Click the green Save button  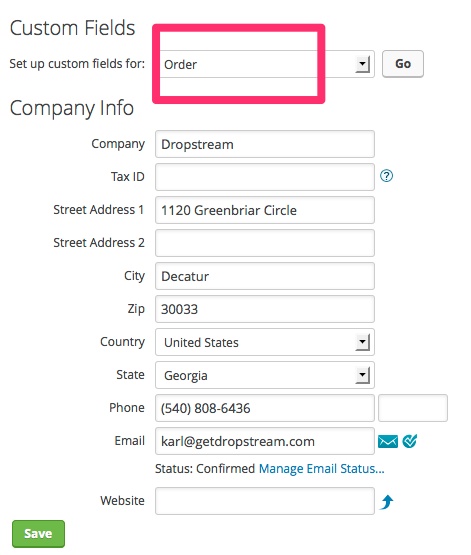(38, 533)
